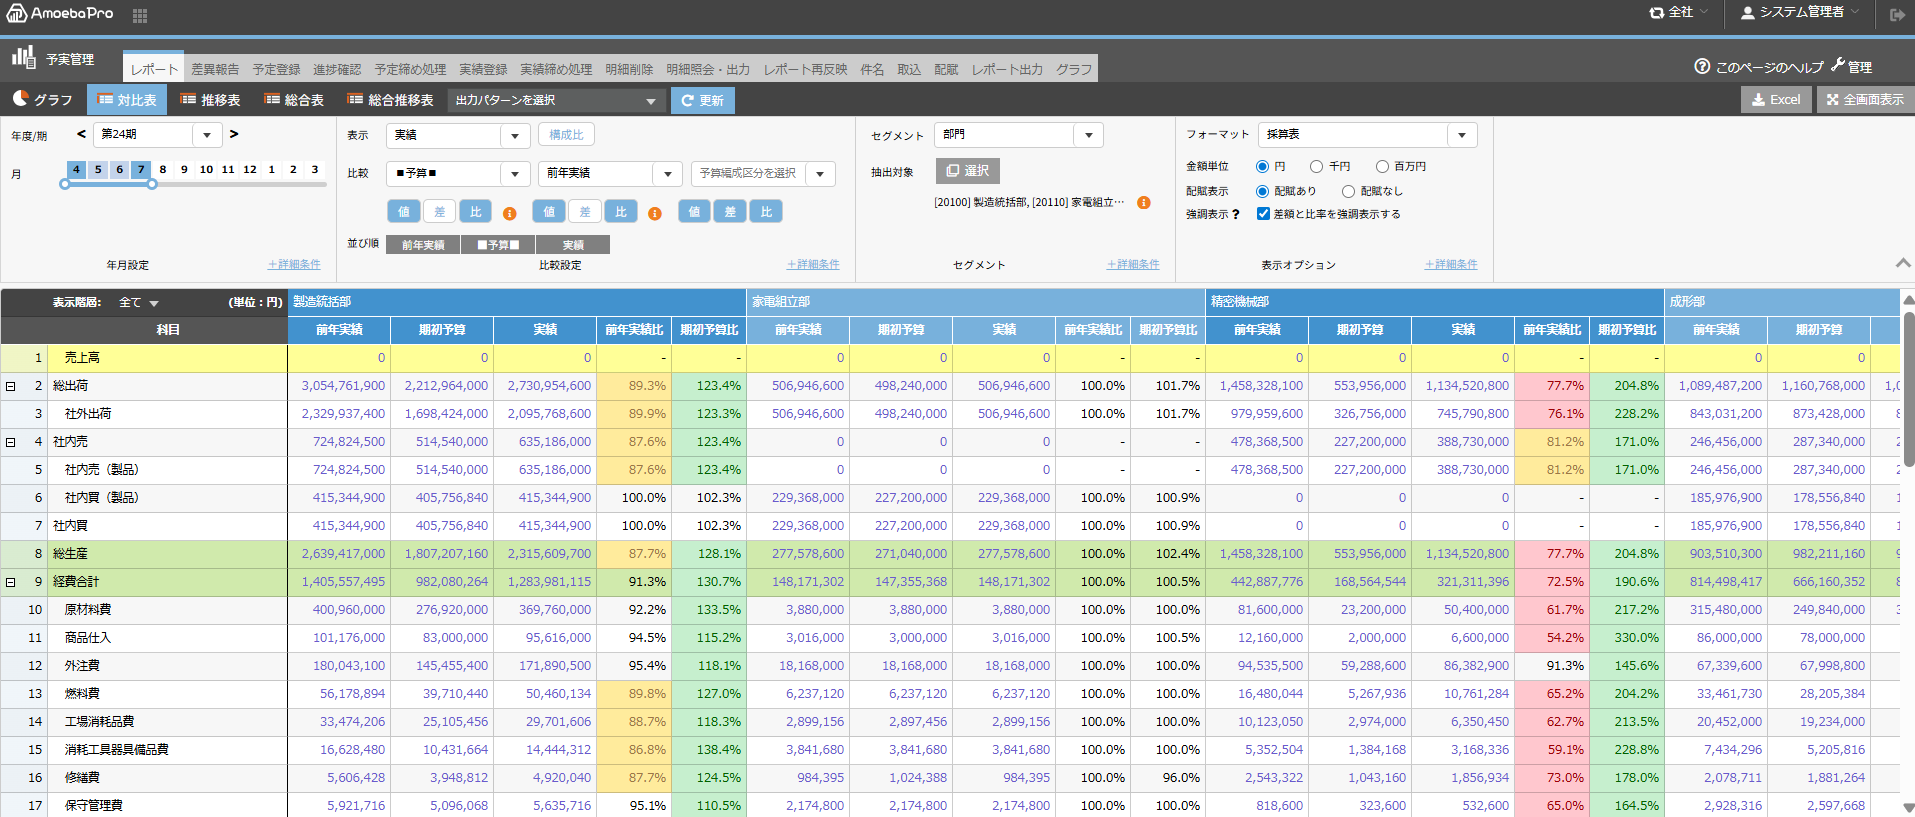Click info icon beside extracted segment list
This screenshot has width=1915, height=817.
(1144, 202)
